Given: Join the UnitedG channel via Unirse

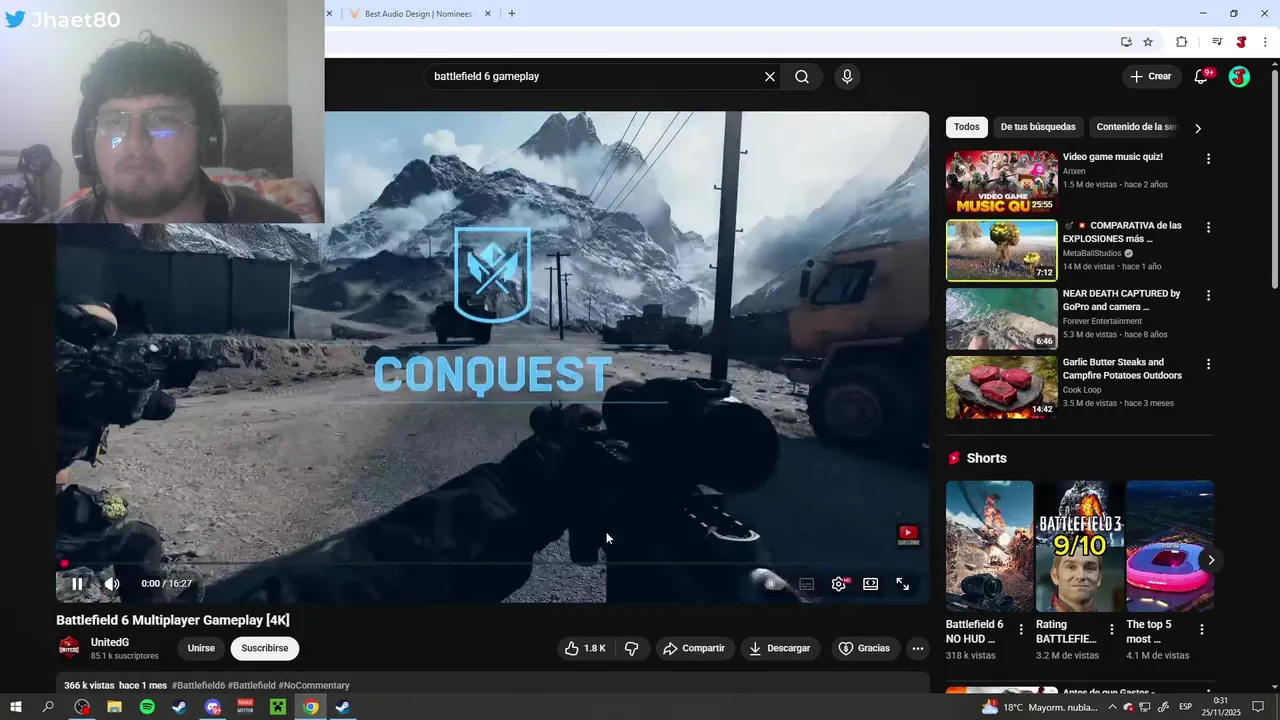Looking at the screenshot, I should point(201,648).
